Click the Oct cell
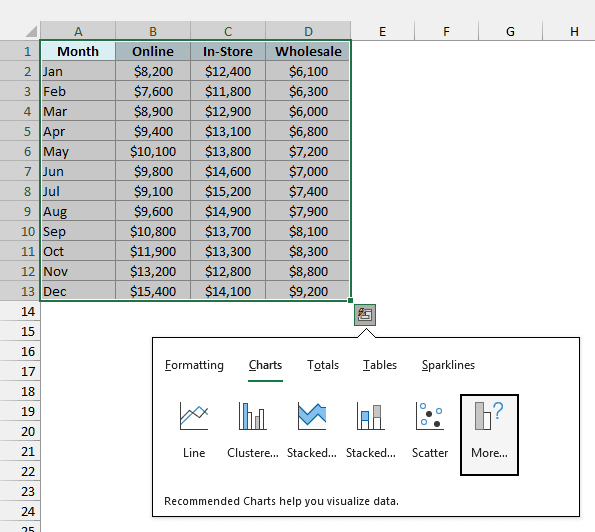595x532 pixels. pos(78,251)
